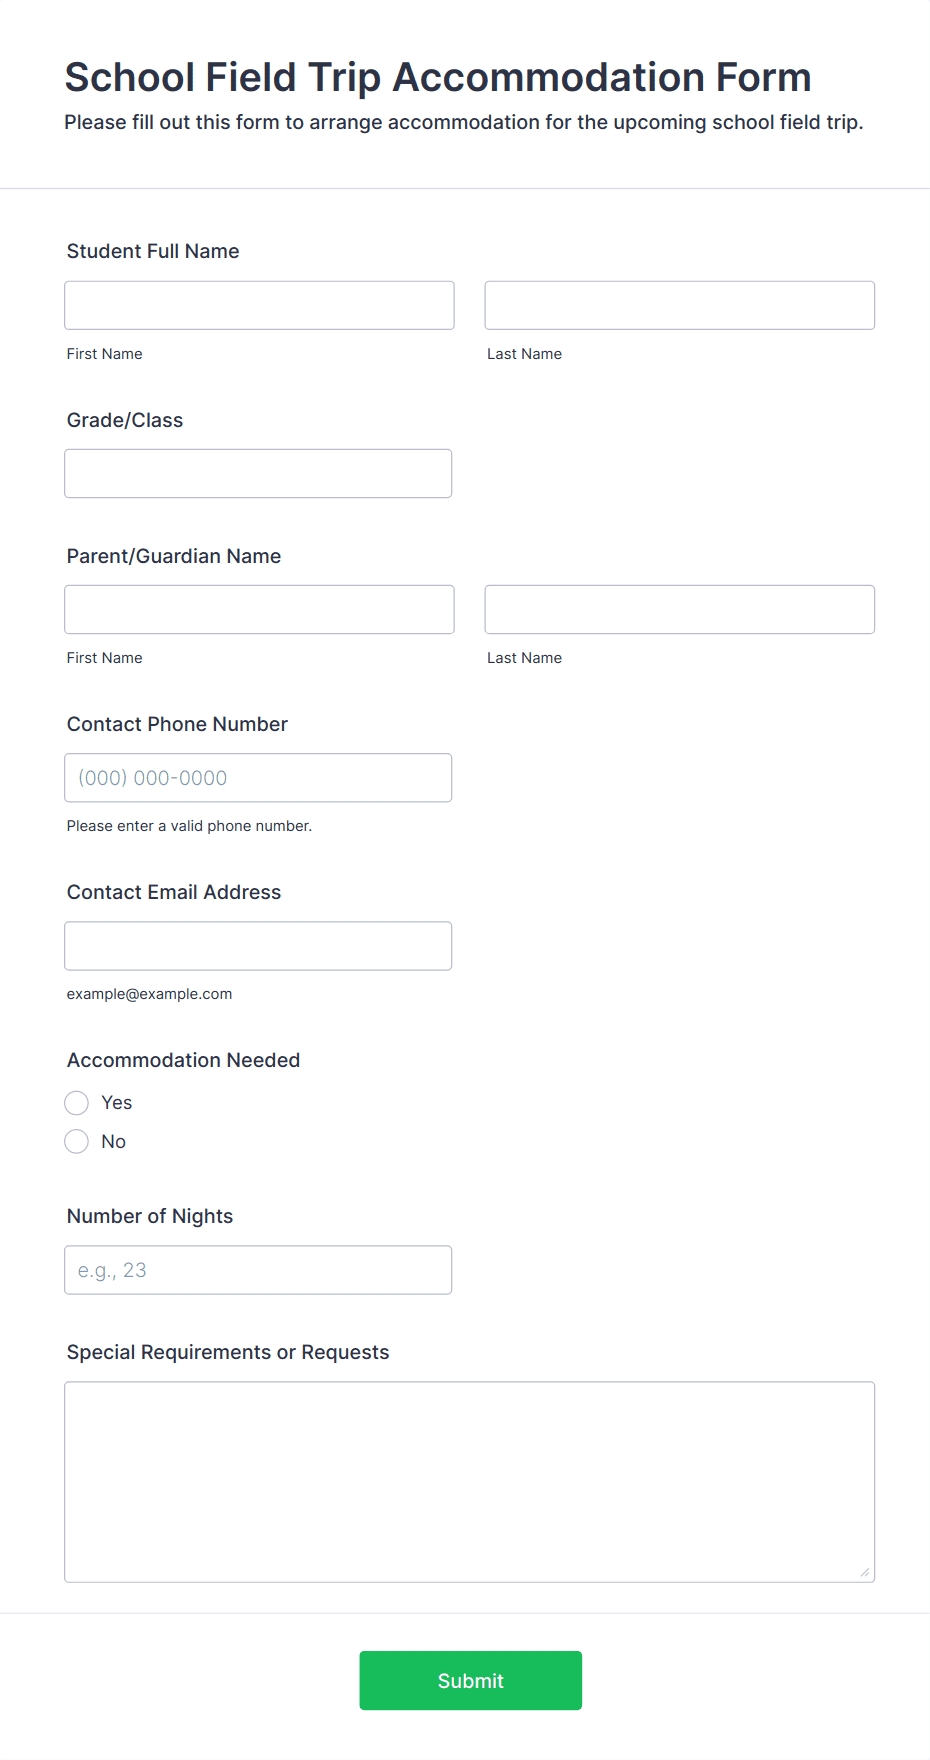The height and width of the screenshot is (1760, 930).
Task: Click the textarea resize handle corner
Action: tap(865, 1572)
